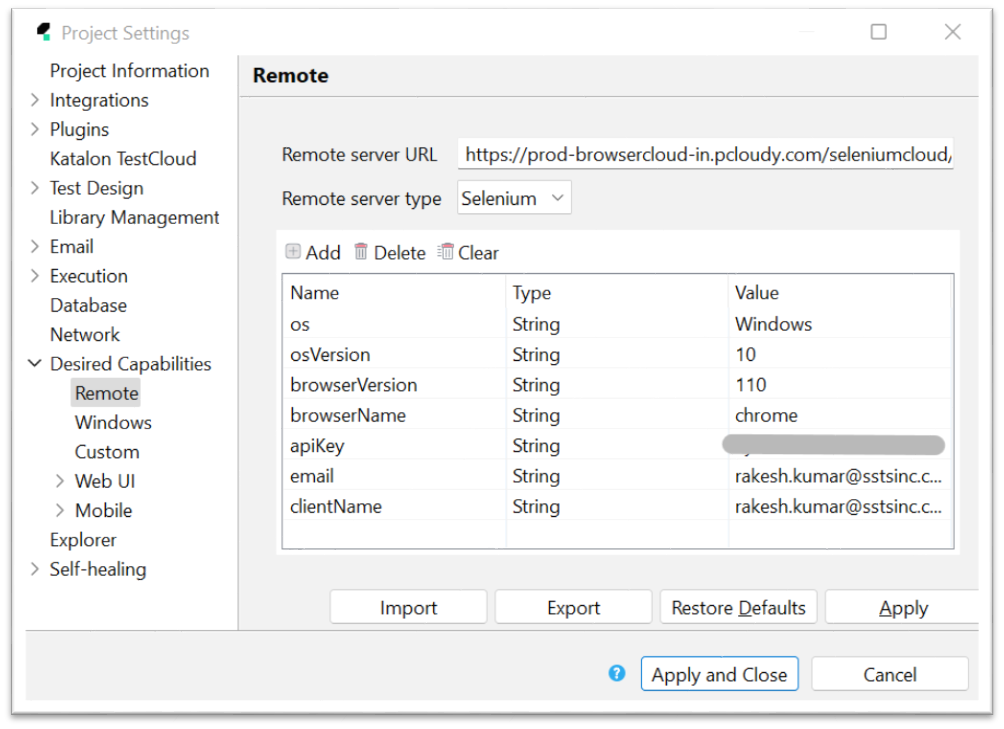Select Windows under Desired Capabilities
The width and height of the screenshot is (1004, 729).
pos(113,422)
